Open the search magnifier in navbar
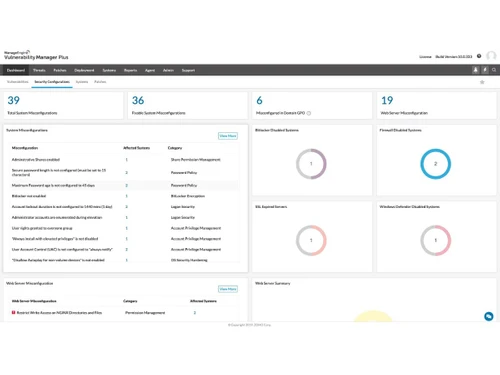This screenshot has width=500, height=375. coord(494,70)
